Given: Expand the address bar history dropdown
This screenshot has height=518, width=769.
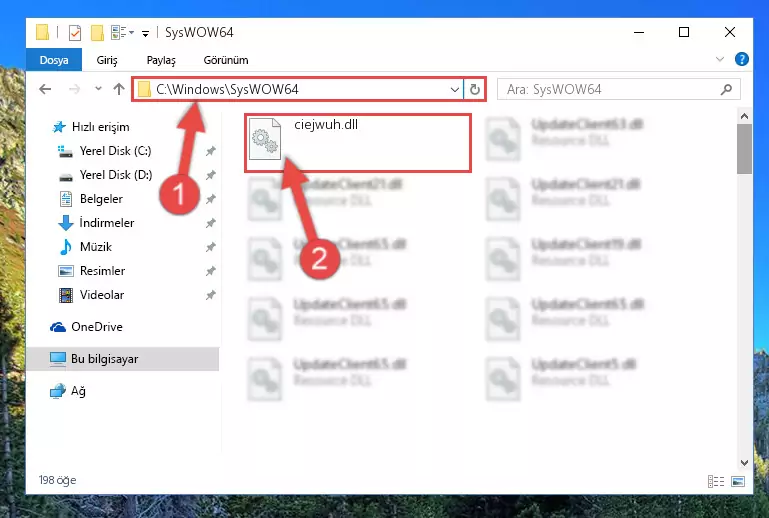Looking at the screenshot, I should click(x=455, y=89).
